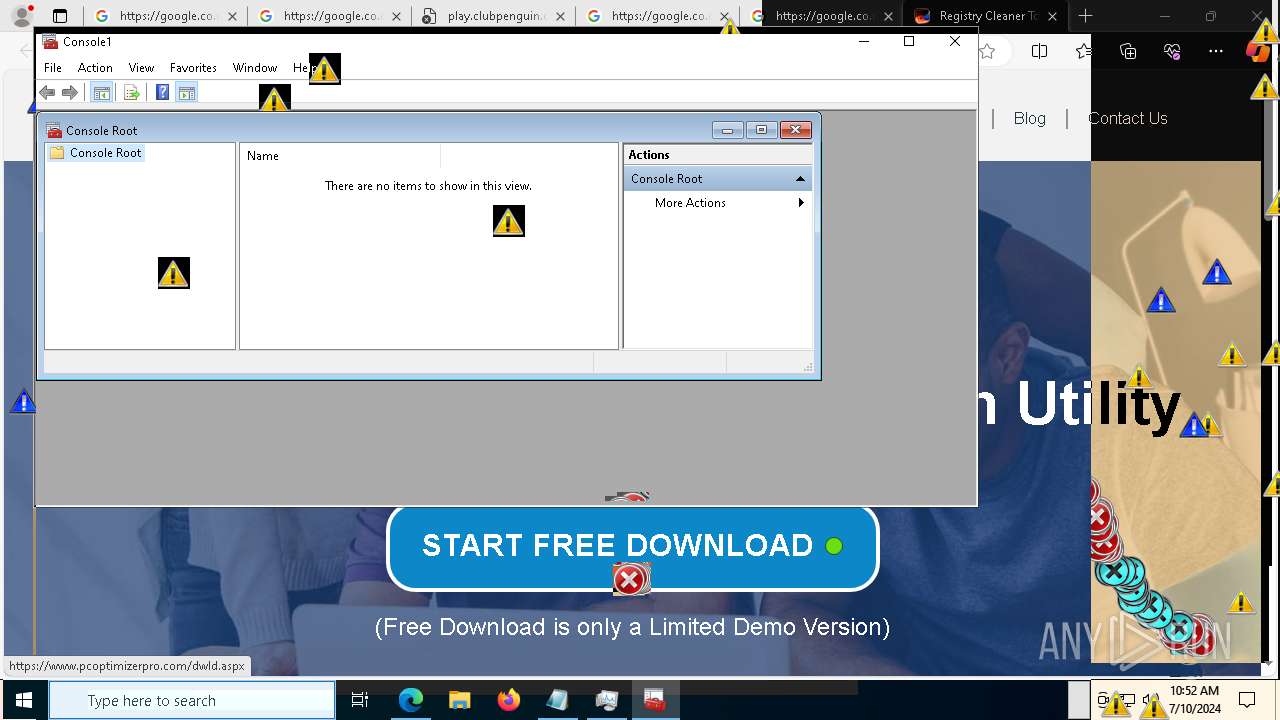
Task: Open Microsoft Edge from the taskbar
Action: pos(411,700)
